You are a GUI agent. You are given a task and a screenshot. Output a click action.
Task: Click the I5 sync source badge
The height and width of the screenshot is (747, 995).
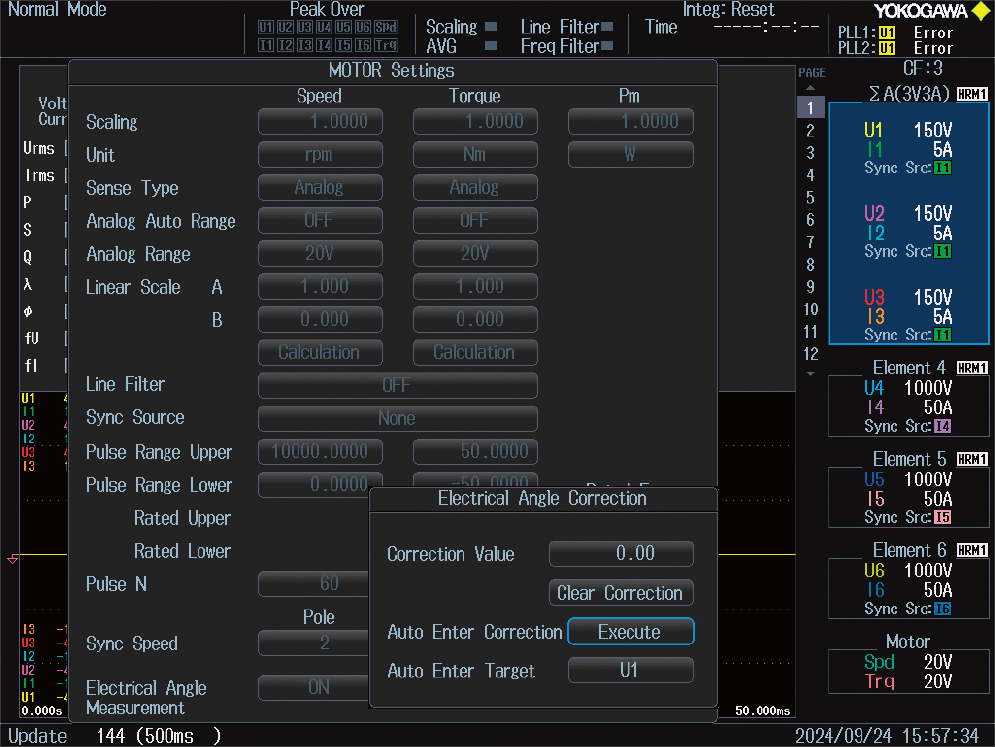[x=942, y=517]
